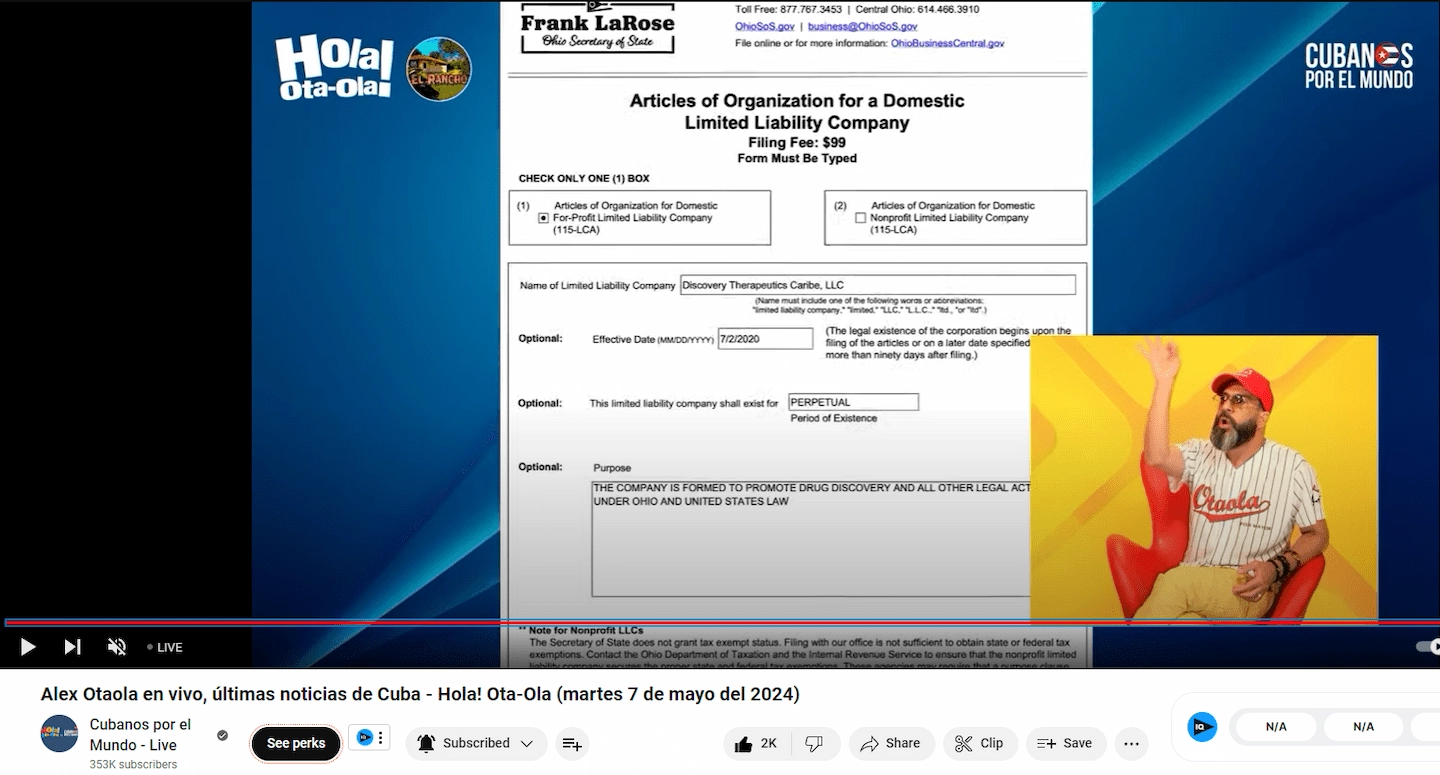Click the 'Articles of Organization for a Domestic' heading

[x=797, y=101]
